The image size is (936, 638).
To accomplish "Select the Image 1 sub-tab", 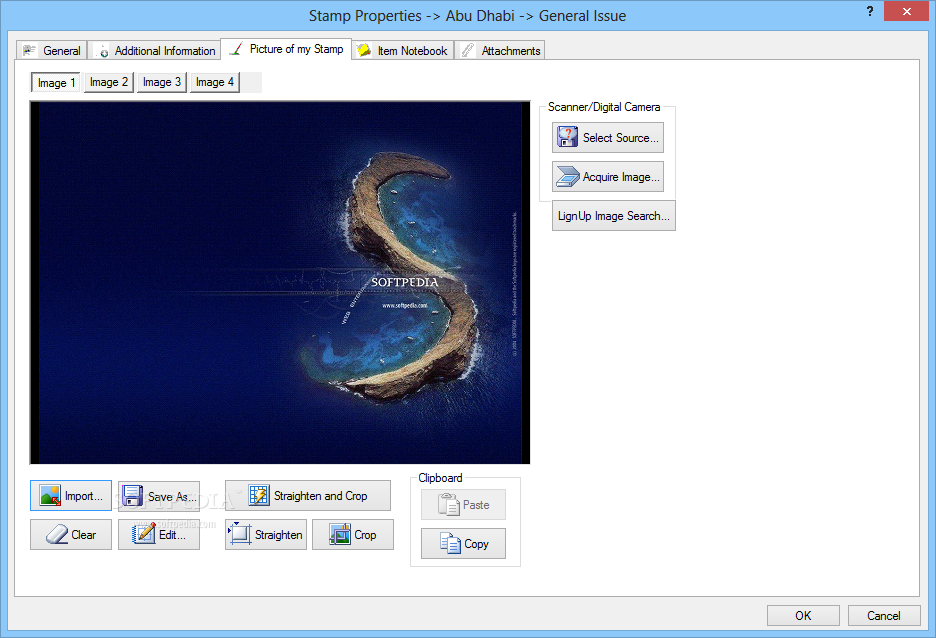I will coord(56,82).
